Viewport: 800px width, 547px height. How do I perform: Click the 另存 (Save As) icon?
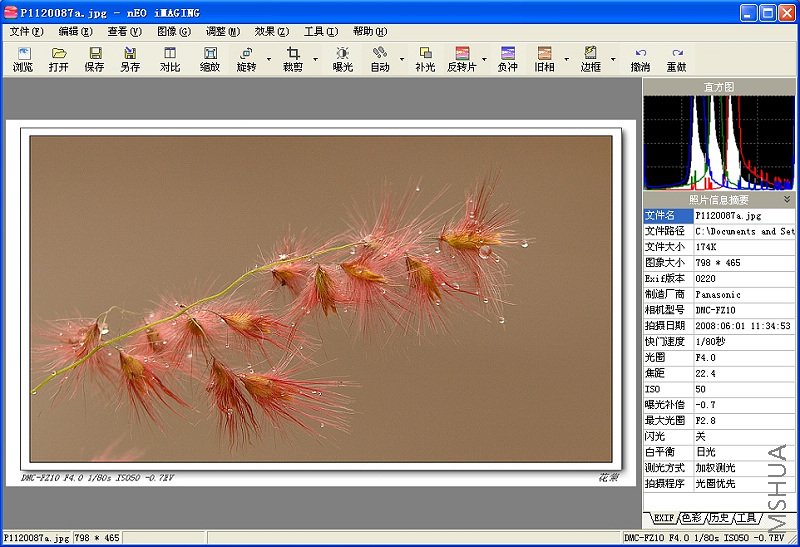click(x=130, y=59)
